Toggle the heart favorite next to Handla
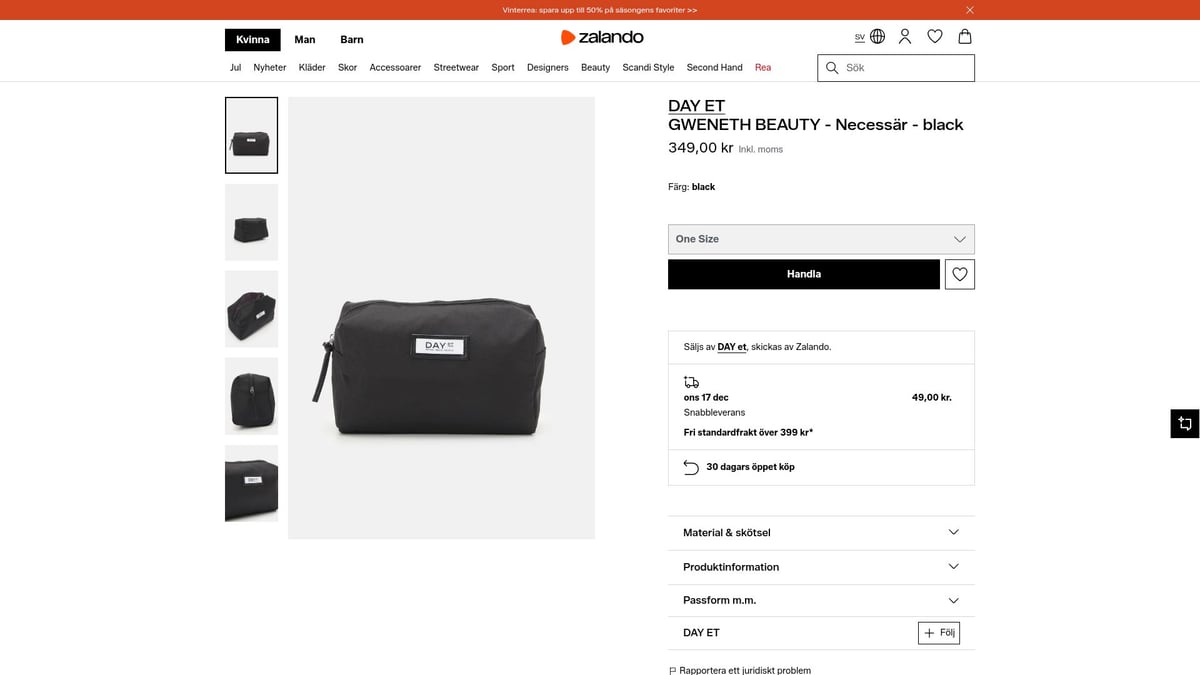This screenshot has height=675, width=1200. pos(959,273)
